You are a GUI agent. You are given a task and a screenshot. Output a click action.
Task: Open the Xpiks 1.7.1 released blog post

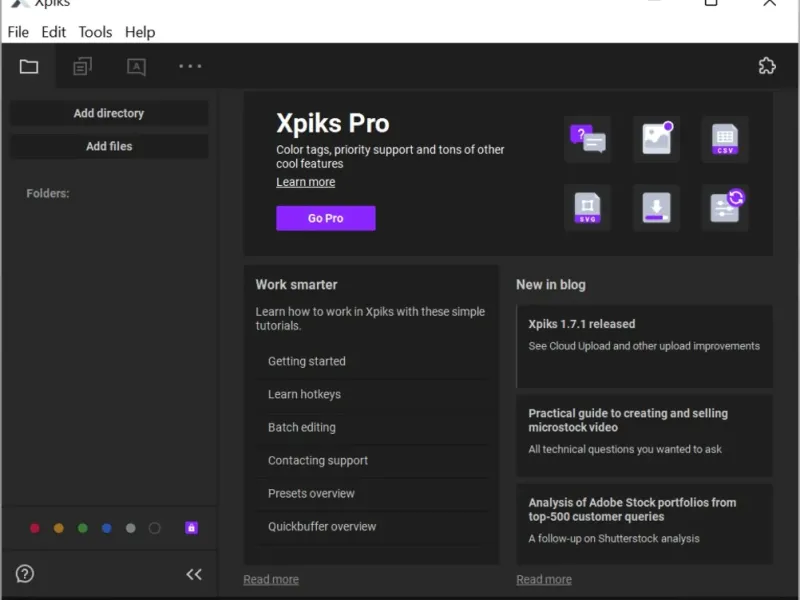click(644, 346)
